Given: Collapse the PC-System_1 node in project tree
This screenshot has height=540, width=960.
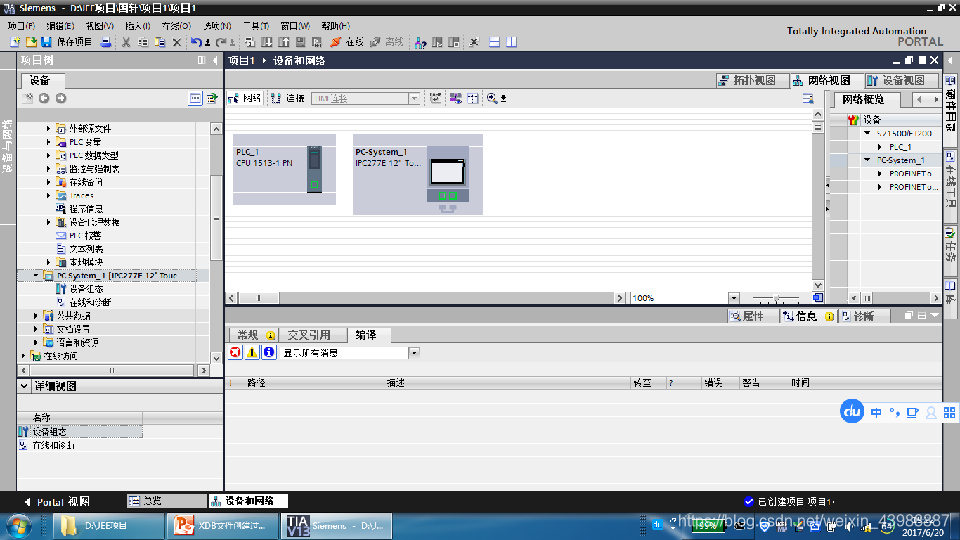Looking at the screenshot, I should click(36, 276).
